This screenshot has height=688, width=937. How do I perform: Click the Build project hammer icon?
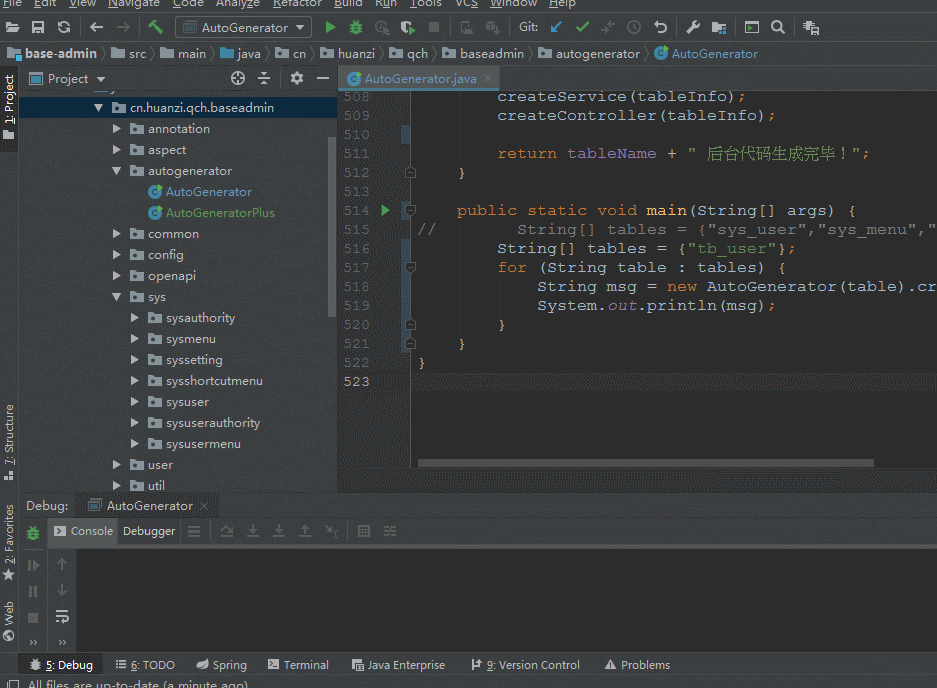[155, 27]
